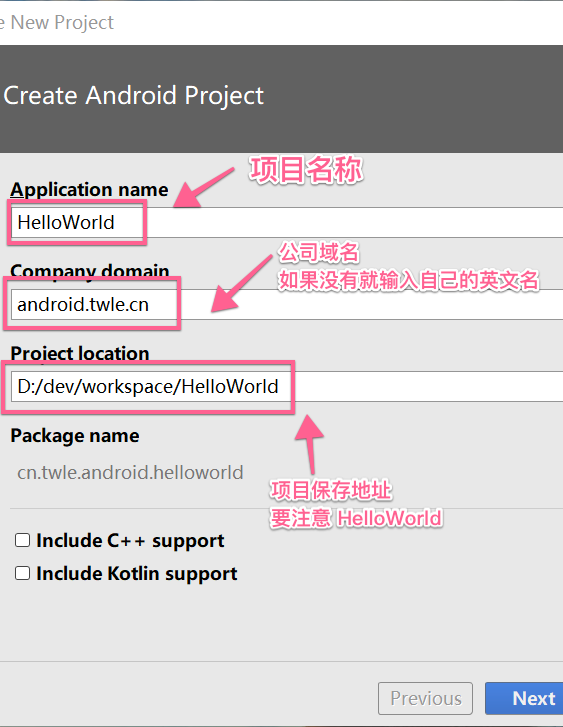Click the D:/dev/workspace/HelloWorld path text
Image resolution: width=563 pixels, height=727 pixels.
[x=147, y=387]
